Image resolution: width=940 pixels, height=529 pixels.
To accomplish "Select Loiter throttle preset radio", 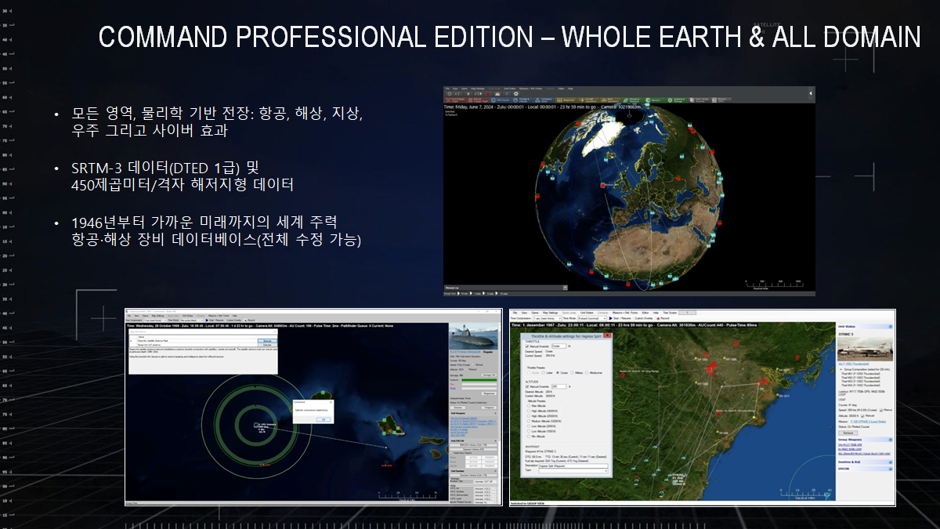I will (x=543, y=372).
